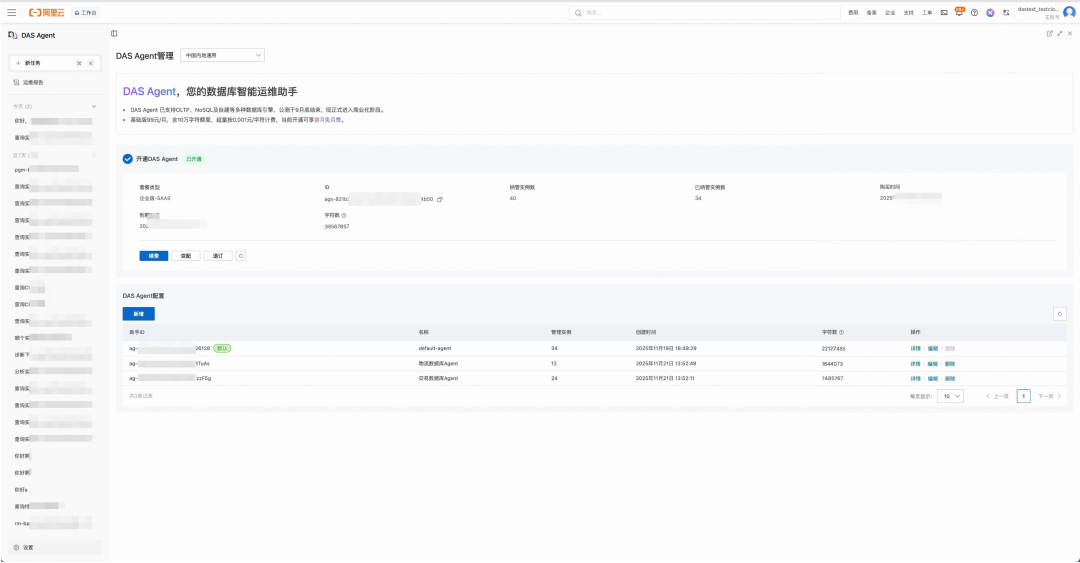Open the 备案 menu in the top bar
Image resolution: width=1080 pixels, height=563 pixels.
pos(871,12)
